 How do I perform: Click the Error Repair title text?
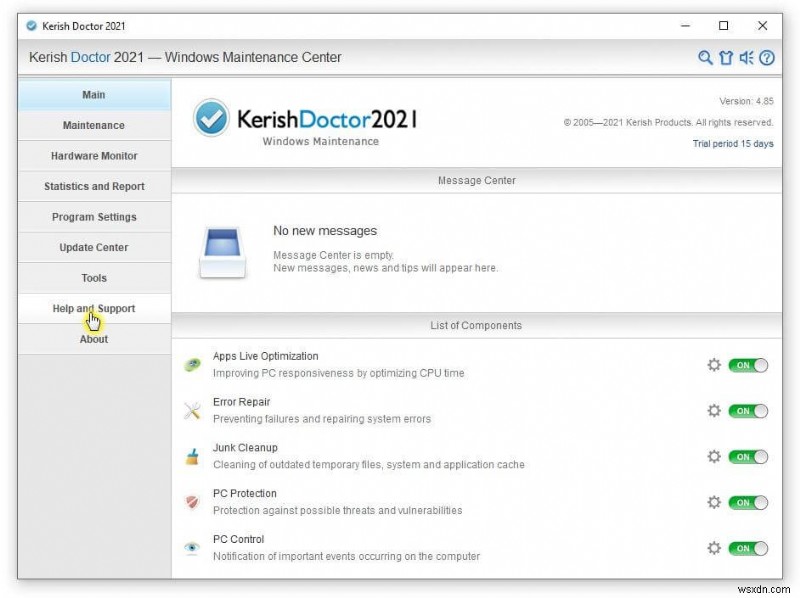coord(241,402)
